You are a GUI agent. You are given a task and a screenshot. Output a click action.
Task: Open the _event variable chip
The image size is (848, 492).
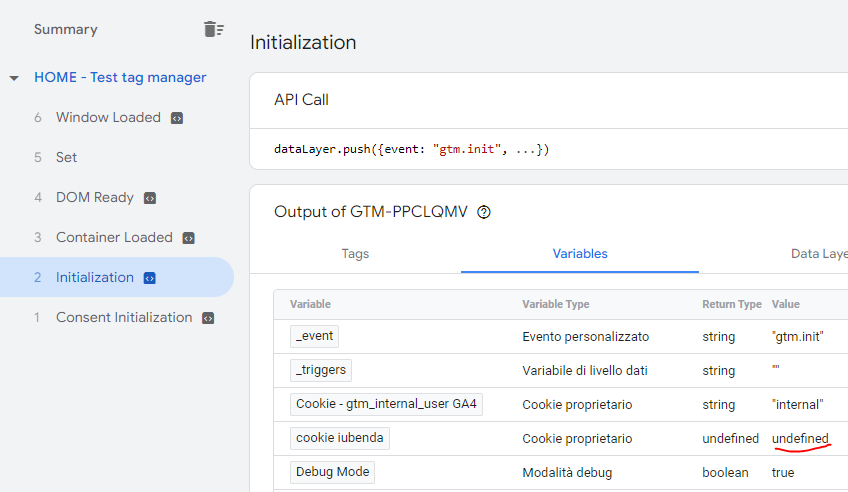click(315, 336)
